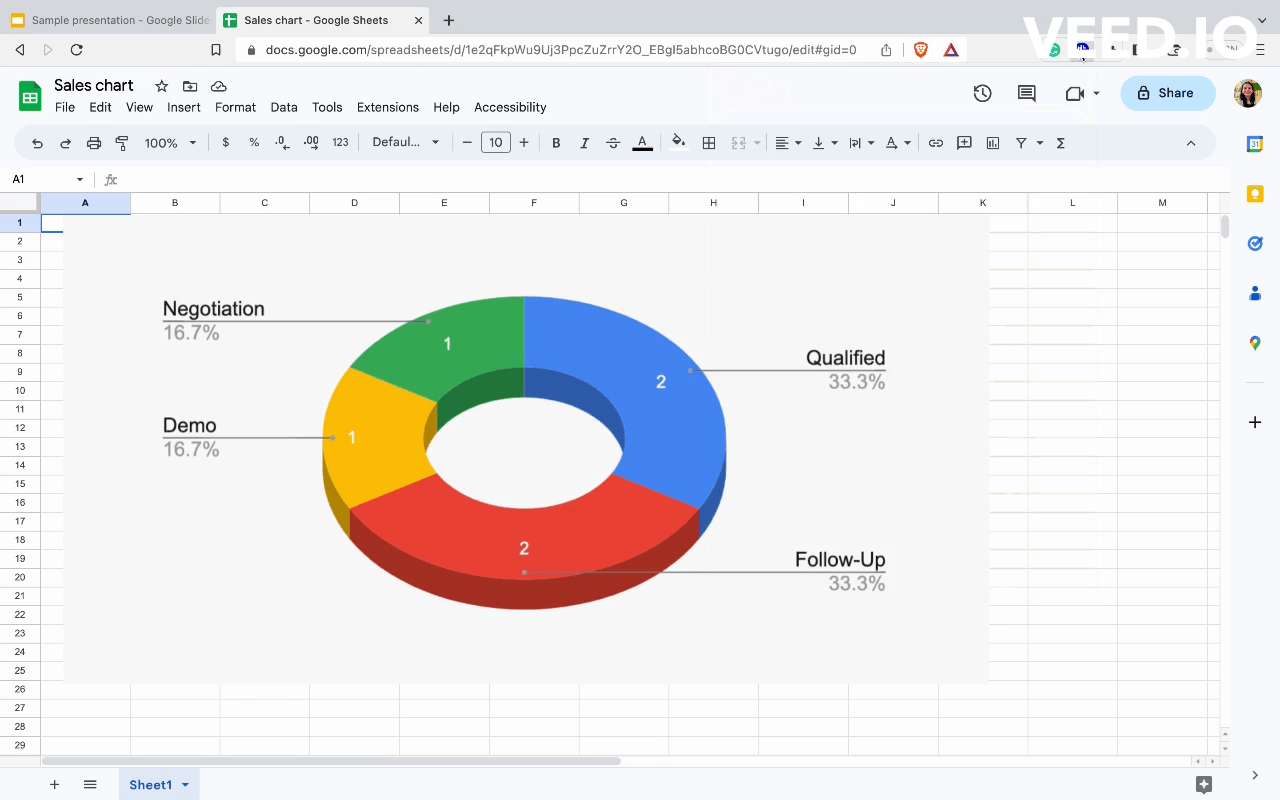Viewport: 1280px width, 800px height.
Task: Open Contacts in the side panel
Action: coord(1255,293)
